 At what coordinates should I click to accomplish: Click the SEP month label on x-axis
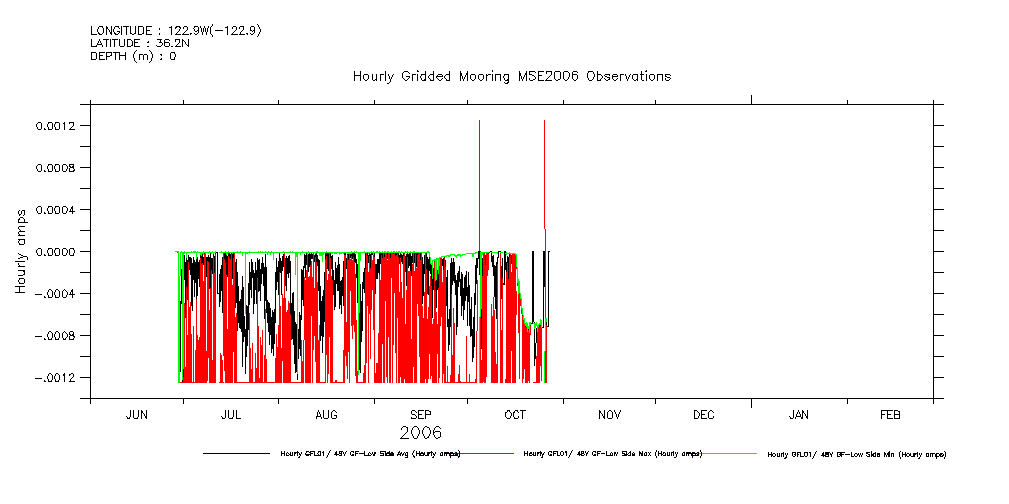[x=421, y=414]
